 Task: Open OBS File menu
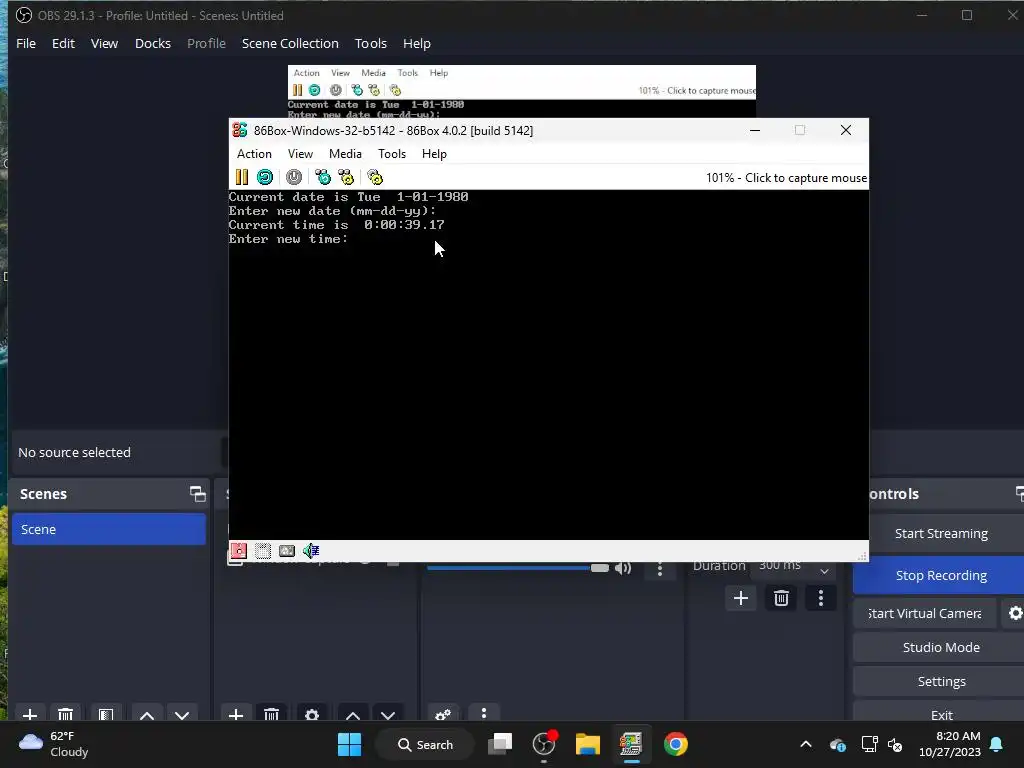coord(26,43)
